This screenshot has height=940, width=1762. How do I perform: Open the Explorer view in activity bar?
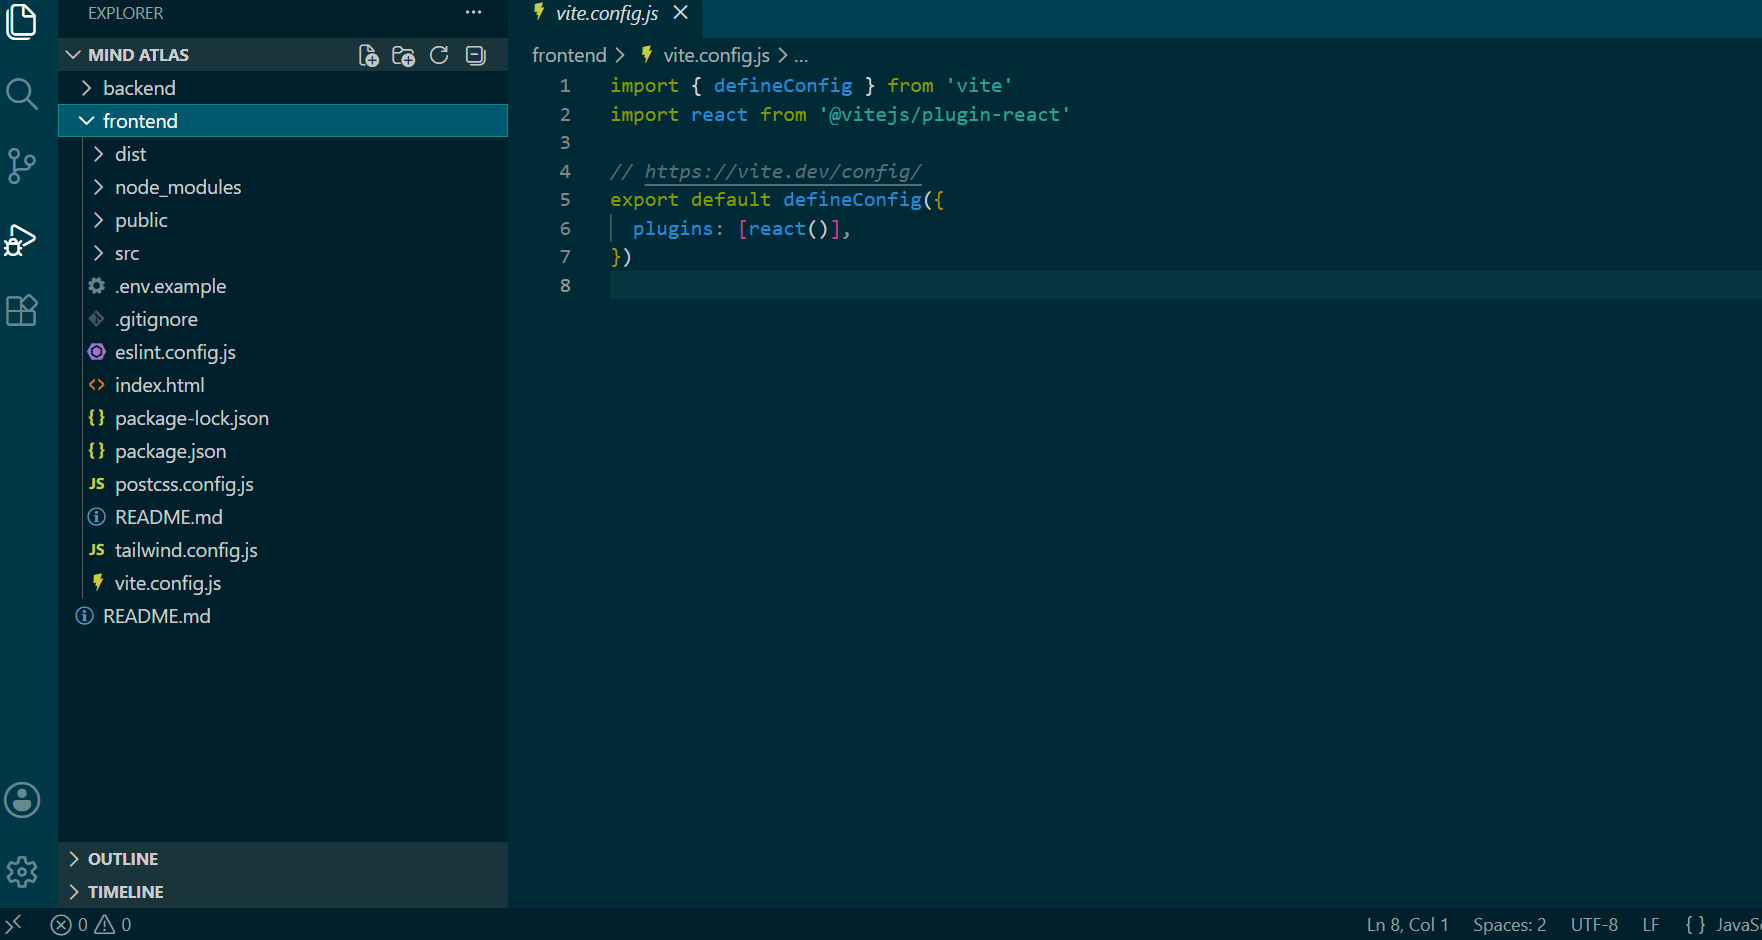pos(22,21)
